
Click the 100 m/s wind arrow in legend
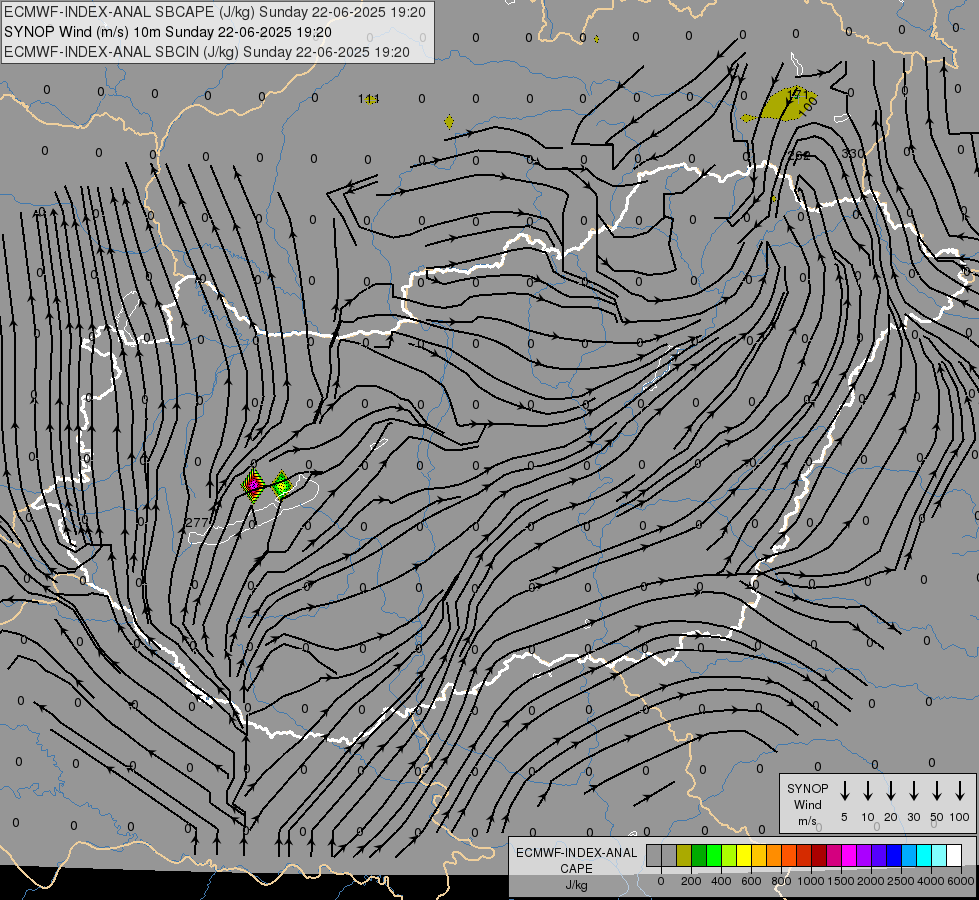click(960, 791)
